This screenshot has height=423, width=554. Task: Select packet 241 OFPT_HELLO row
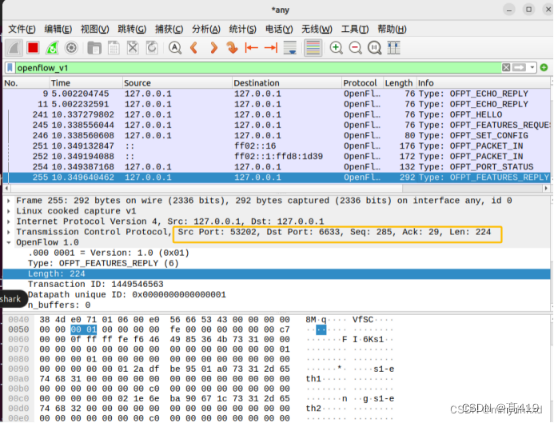276,114
